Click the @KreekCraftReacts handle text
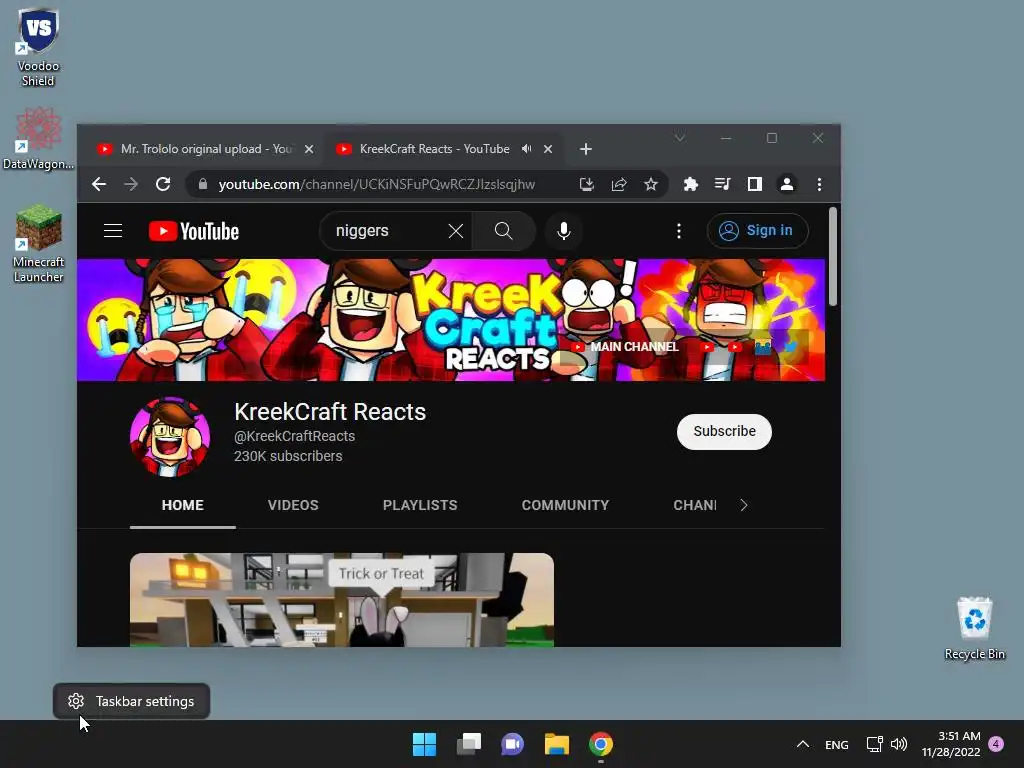Screen dimensions: 1024x768 tap(295, 436)
